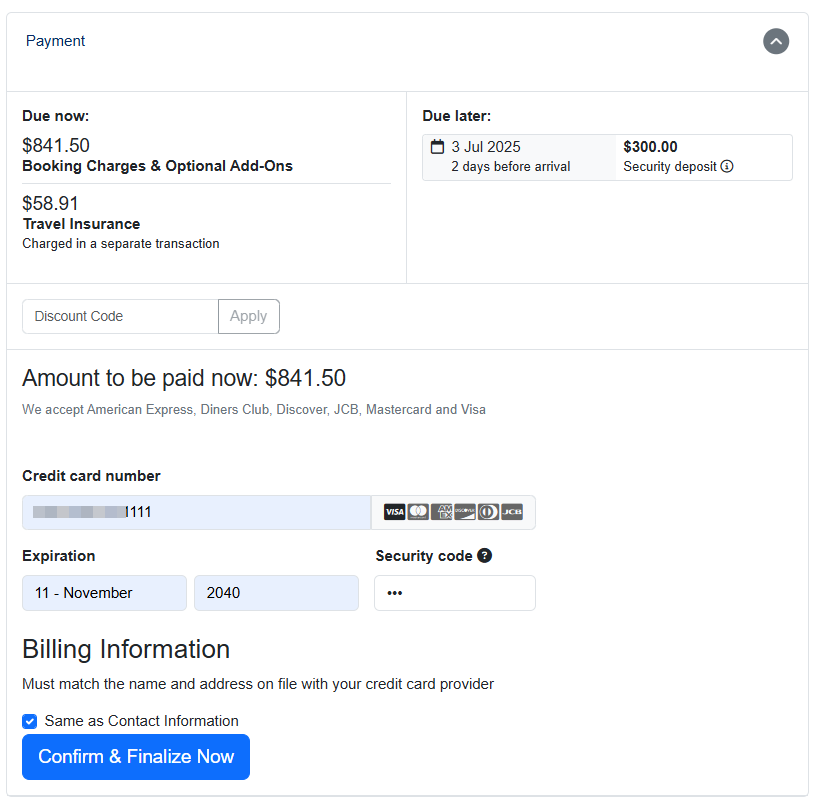Click the Payment section header
Viewport: 818px width, 805px height.
click(56, 41)
